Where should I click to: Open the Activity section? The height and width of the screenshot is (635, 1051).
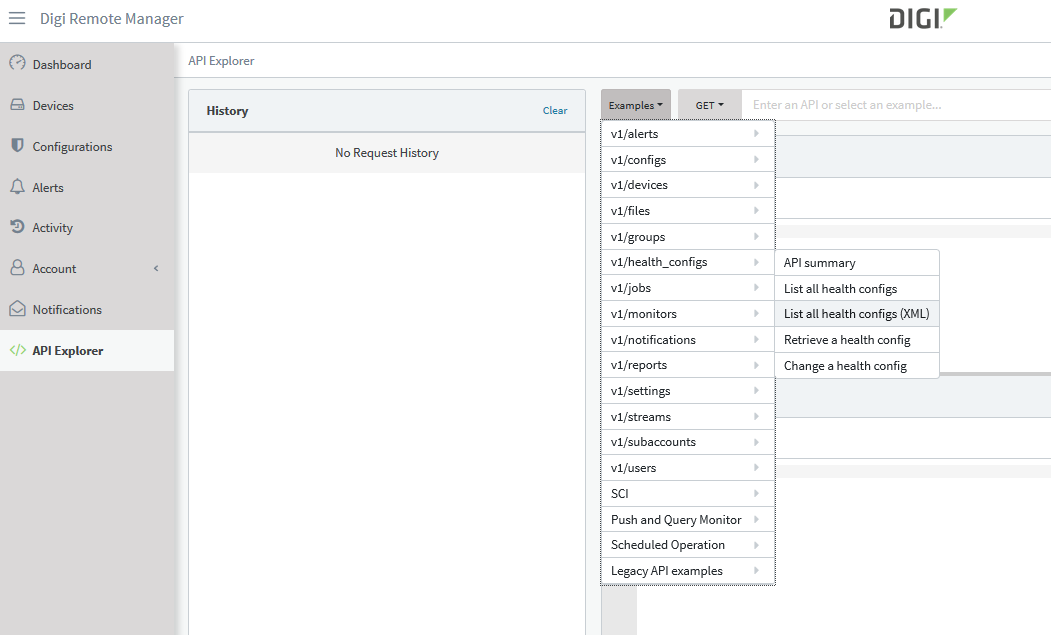87,228
